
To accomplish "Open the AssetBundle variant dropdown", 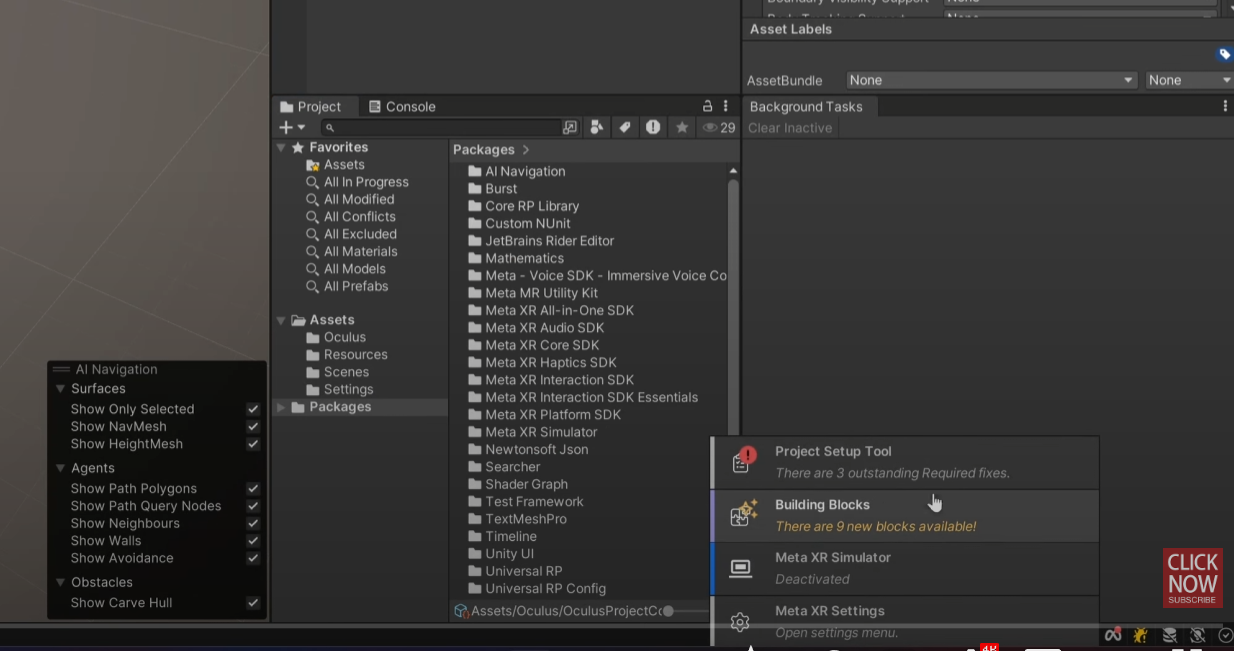I will [1189, 80].
